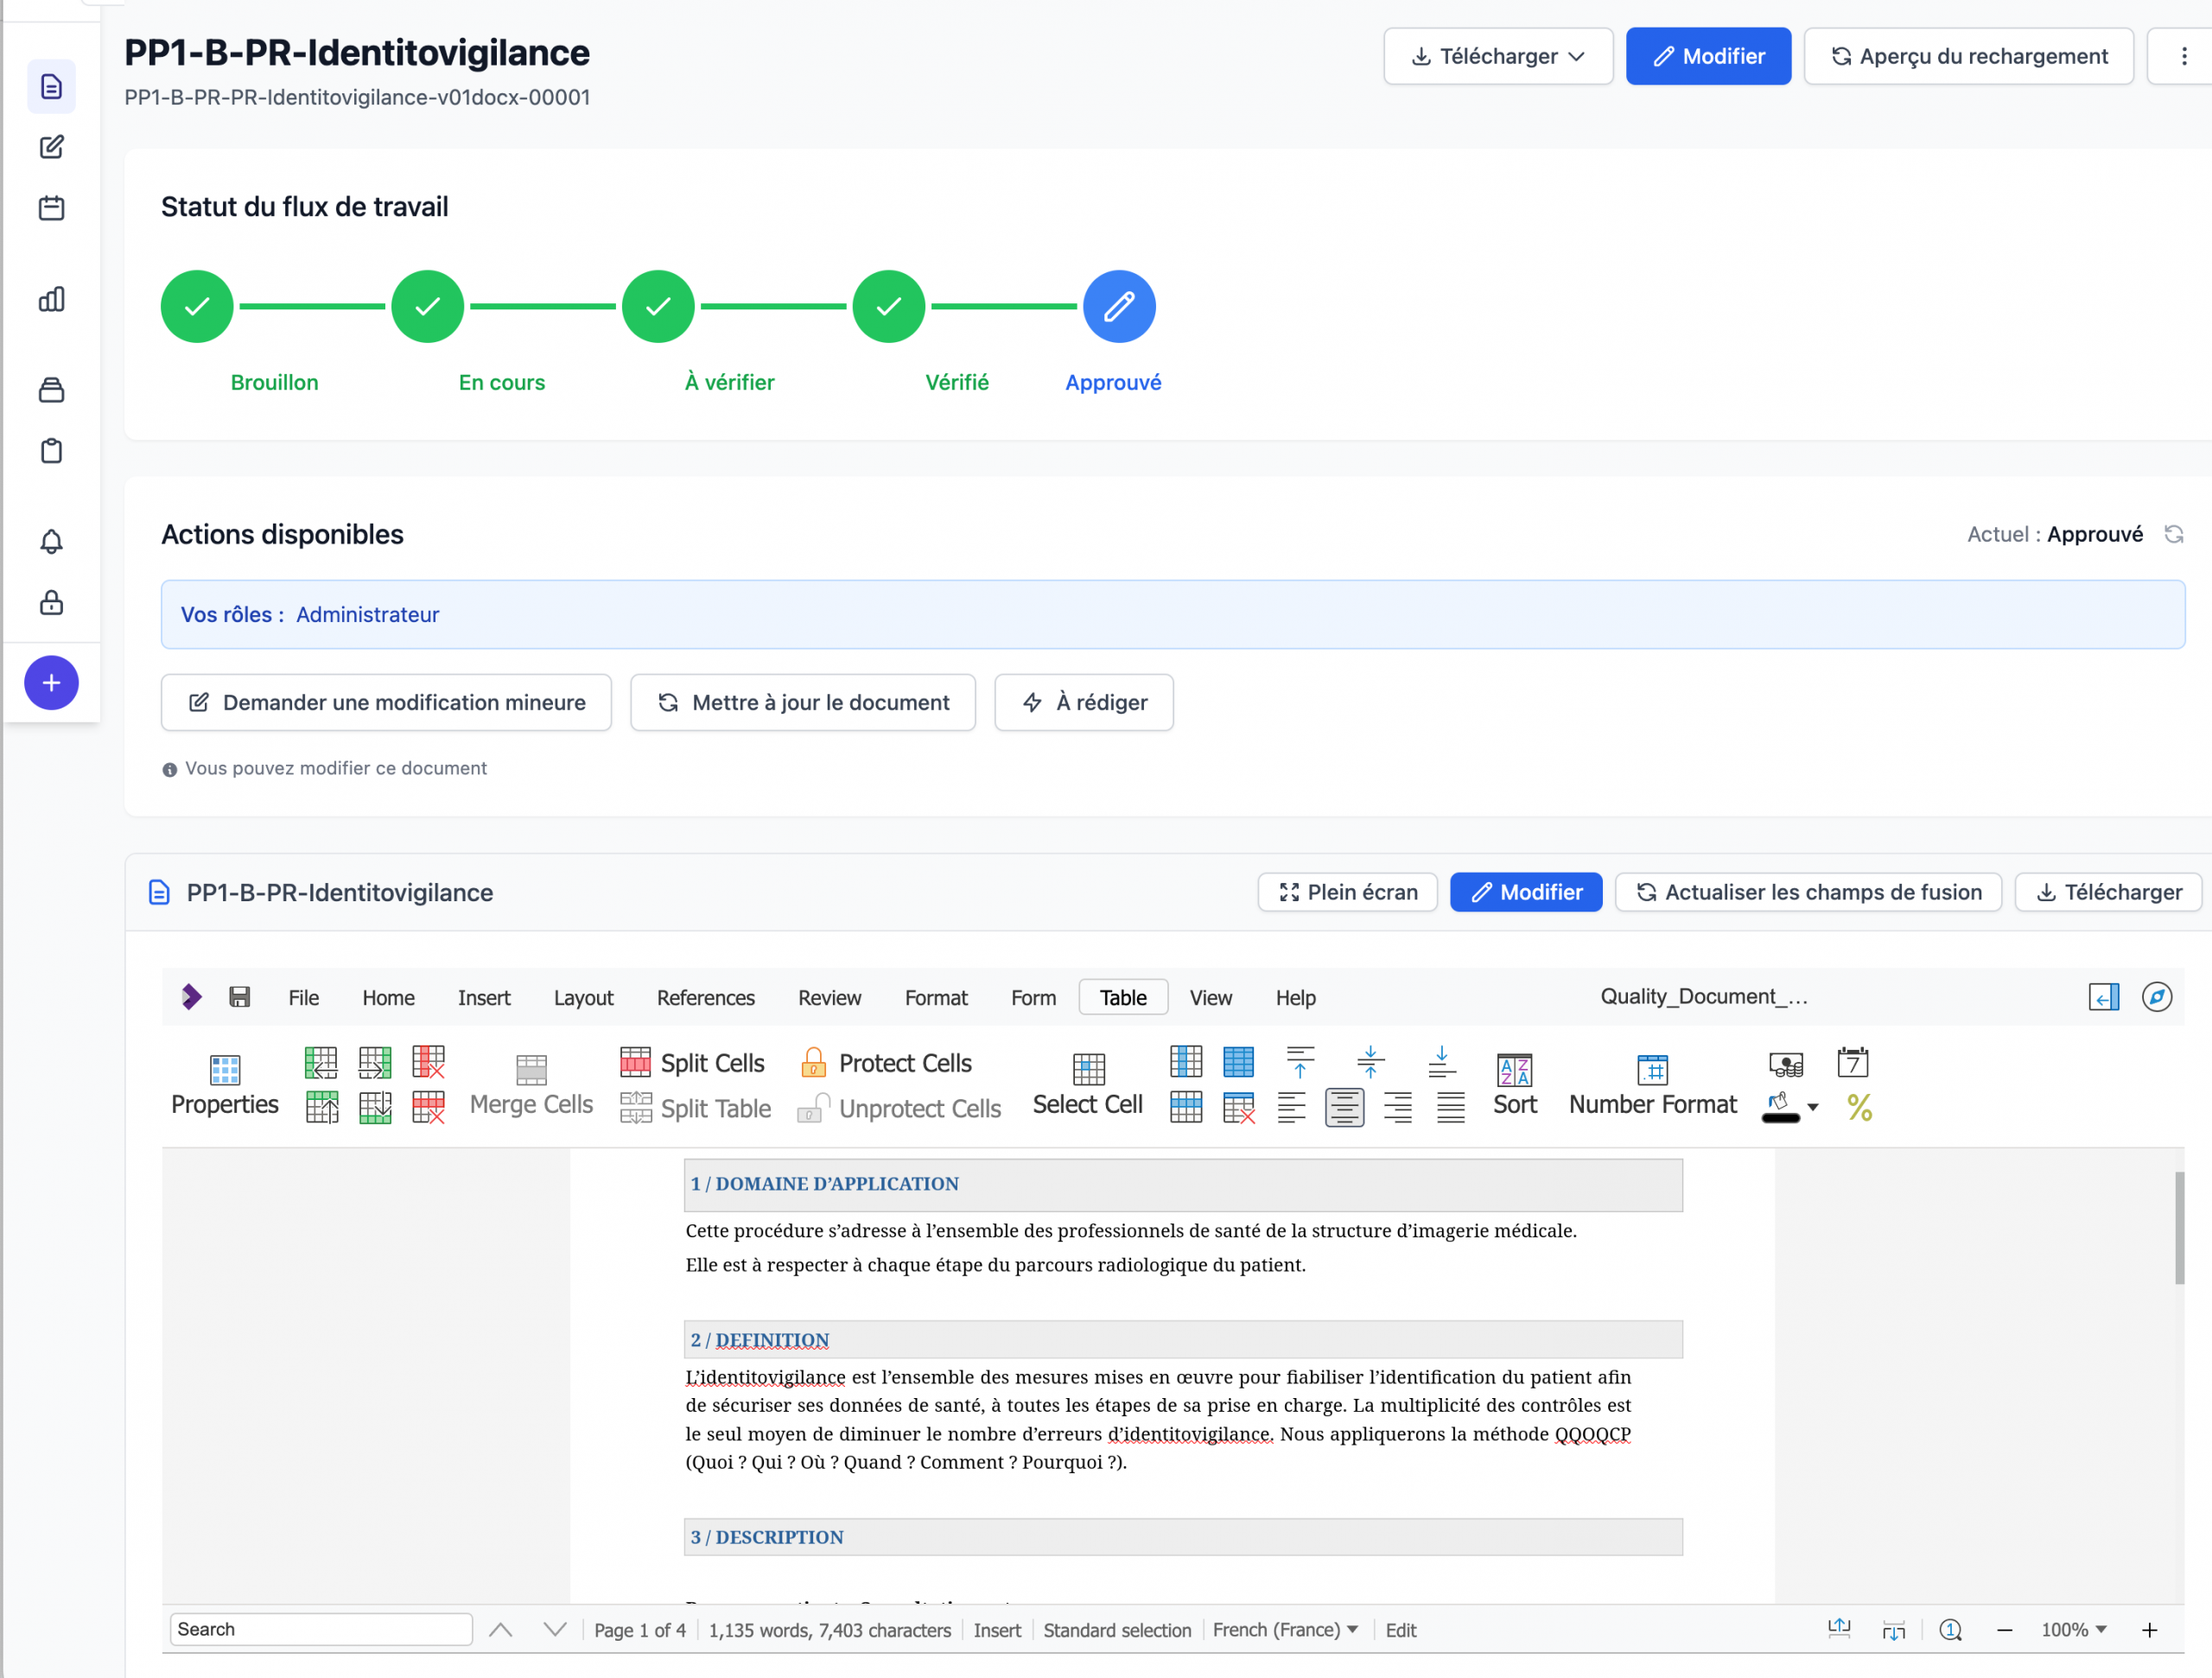Toggle center horizontal alignment in table ribbon
Image resolution: width=2212 pixels, height=1678 pixels.
[x=1344, y=1108]
